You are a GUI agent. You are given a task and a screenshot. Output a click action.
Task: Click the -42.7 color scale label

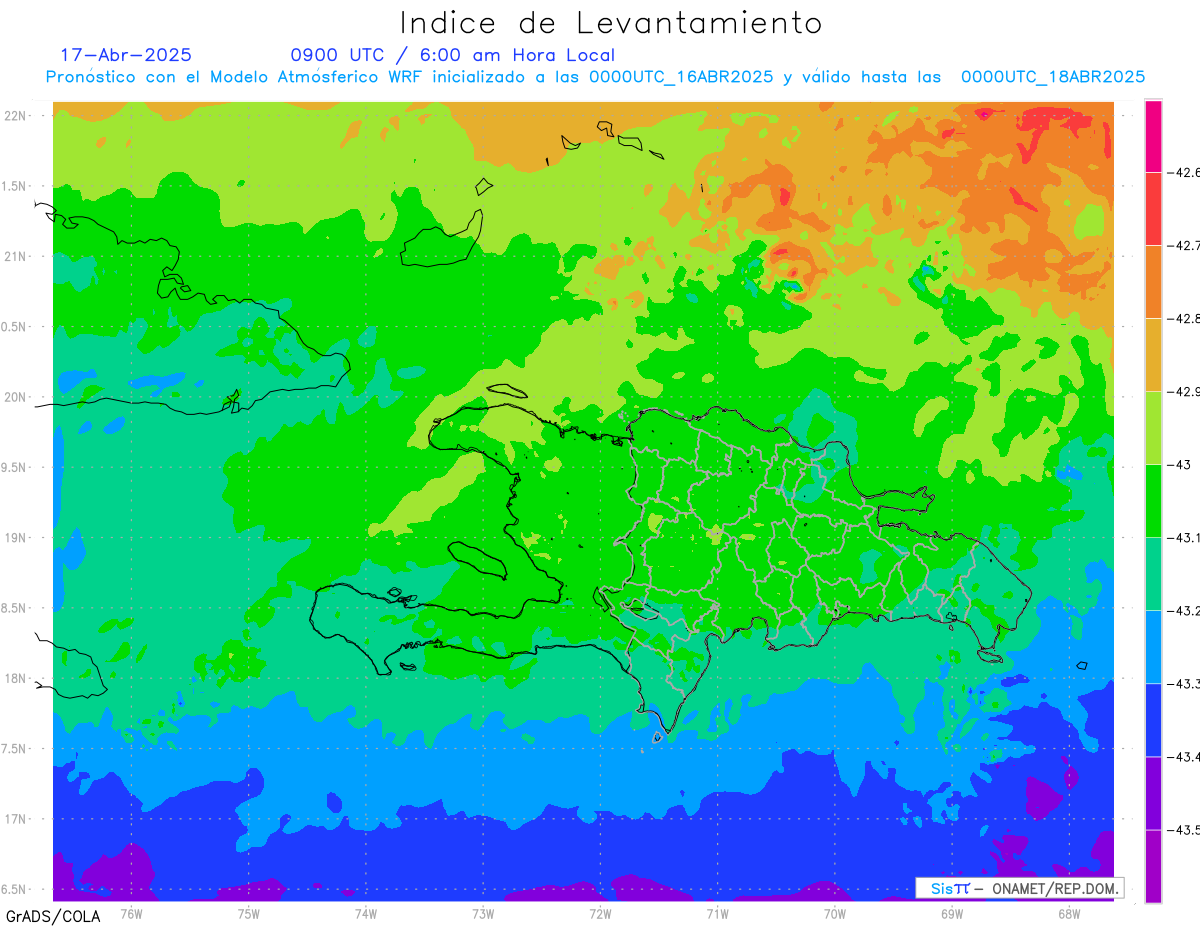click(x=1185, y=245)
